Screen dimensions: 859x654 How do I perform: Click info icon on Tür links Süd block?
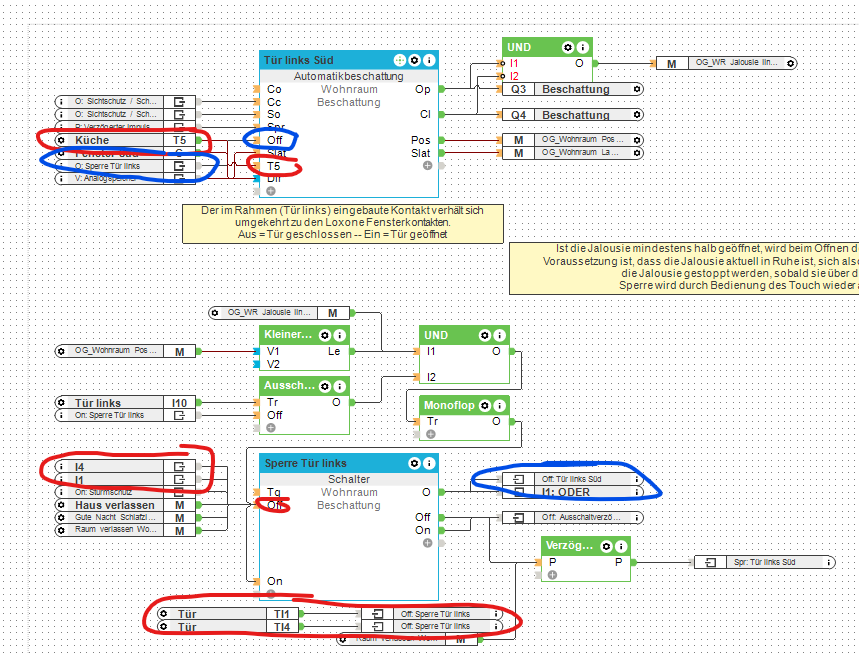(430, 60)
